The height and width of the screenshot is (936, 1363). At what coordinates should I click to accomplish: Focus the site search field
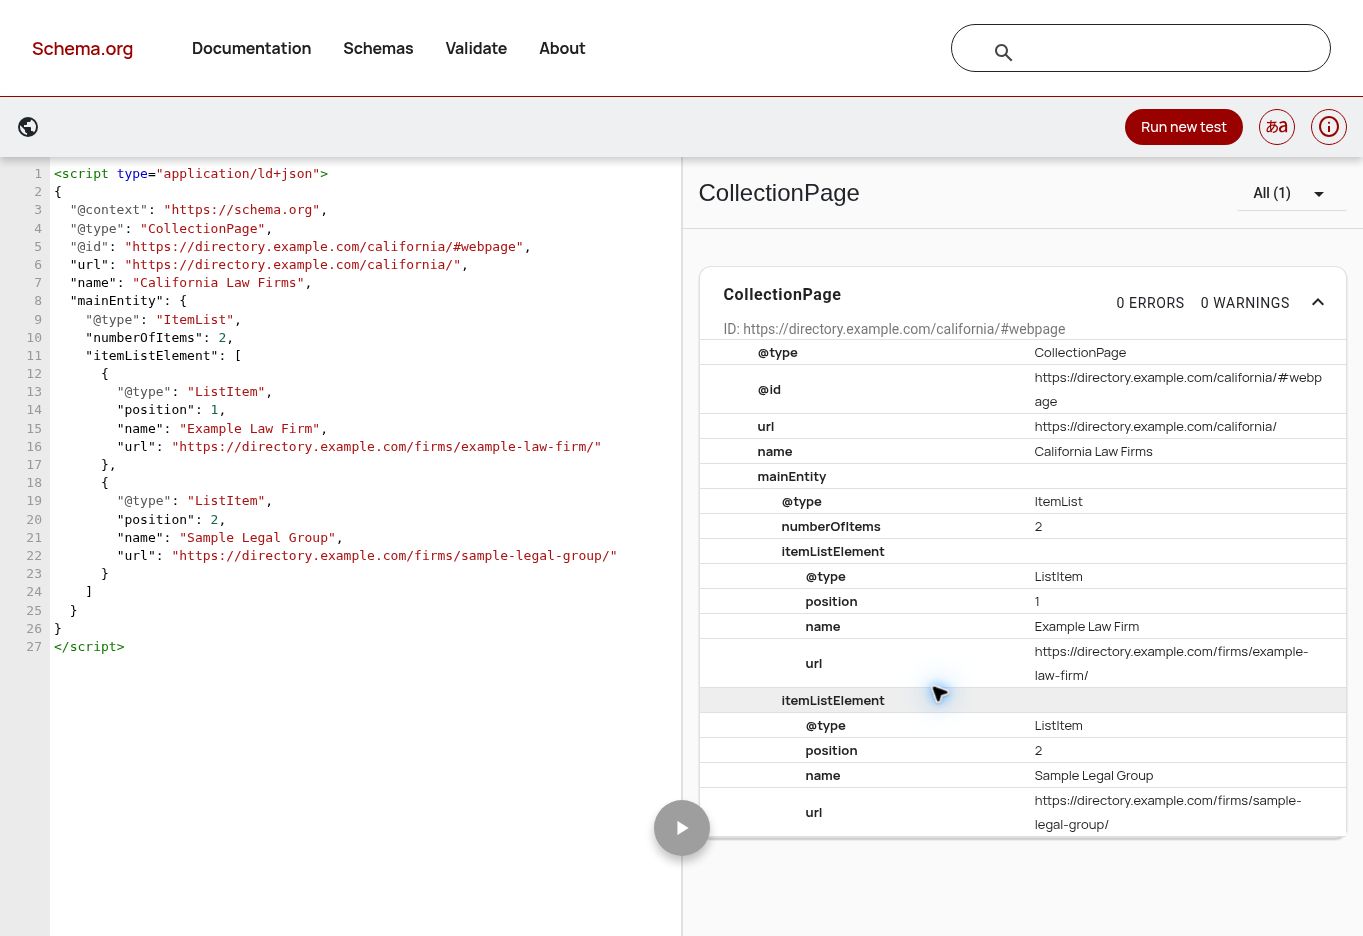coord(1140,48)
